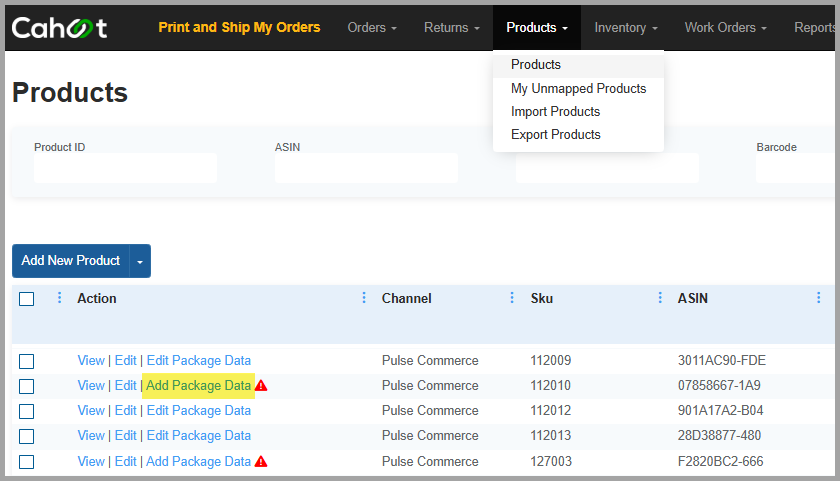840x481 pixels.
Task: Open Edit Package Data for Sku 112012
Action: (x=199, y=411)
